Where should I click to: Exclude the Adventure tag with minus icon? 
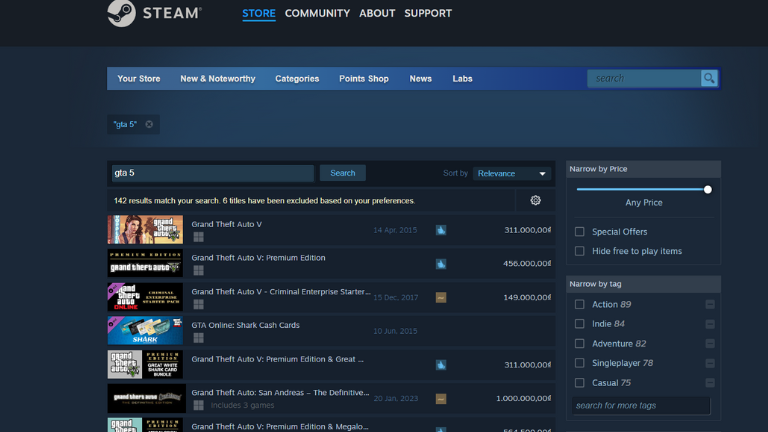710,344
